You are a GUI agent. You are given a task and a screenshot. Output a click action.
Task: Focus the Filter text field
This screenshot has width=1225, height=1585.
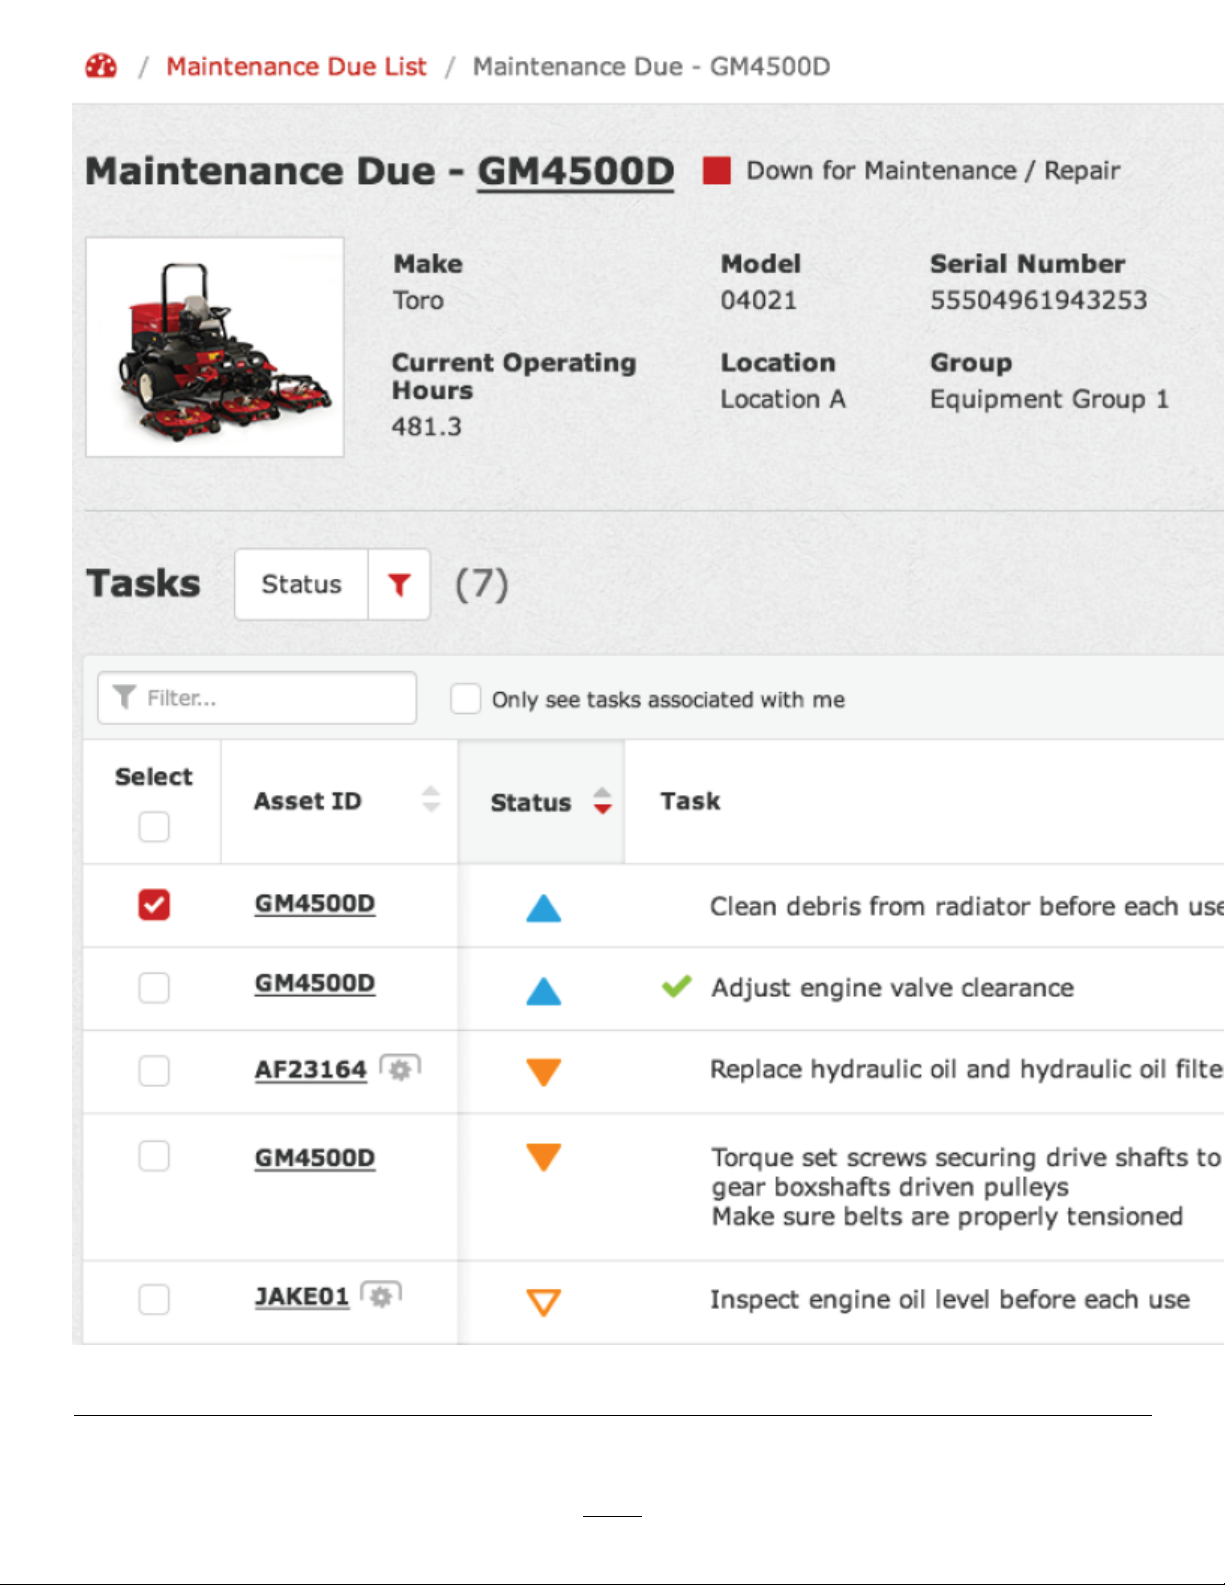[x=257, y=697]
